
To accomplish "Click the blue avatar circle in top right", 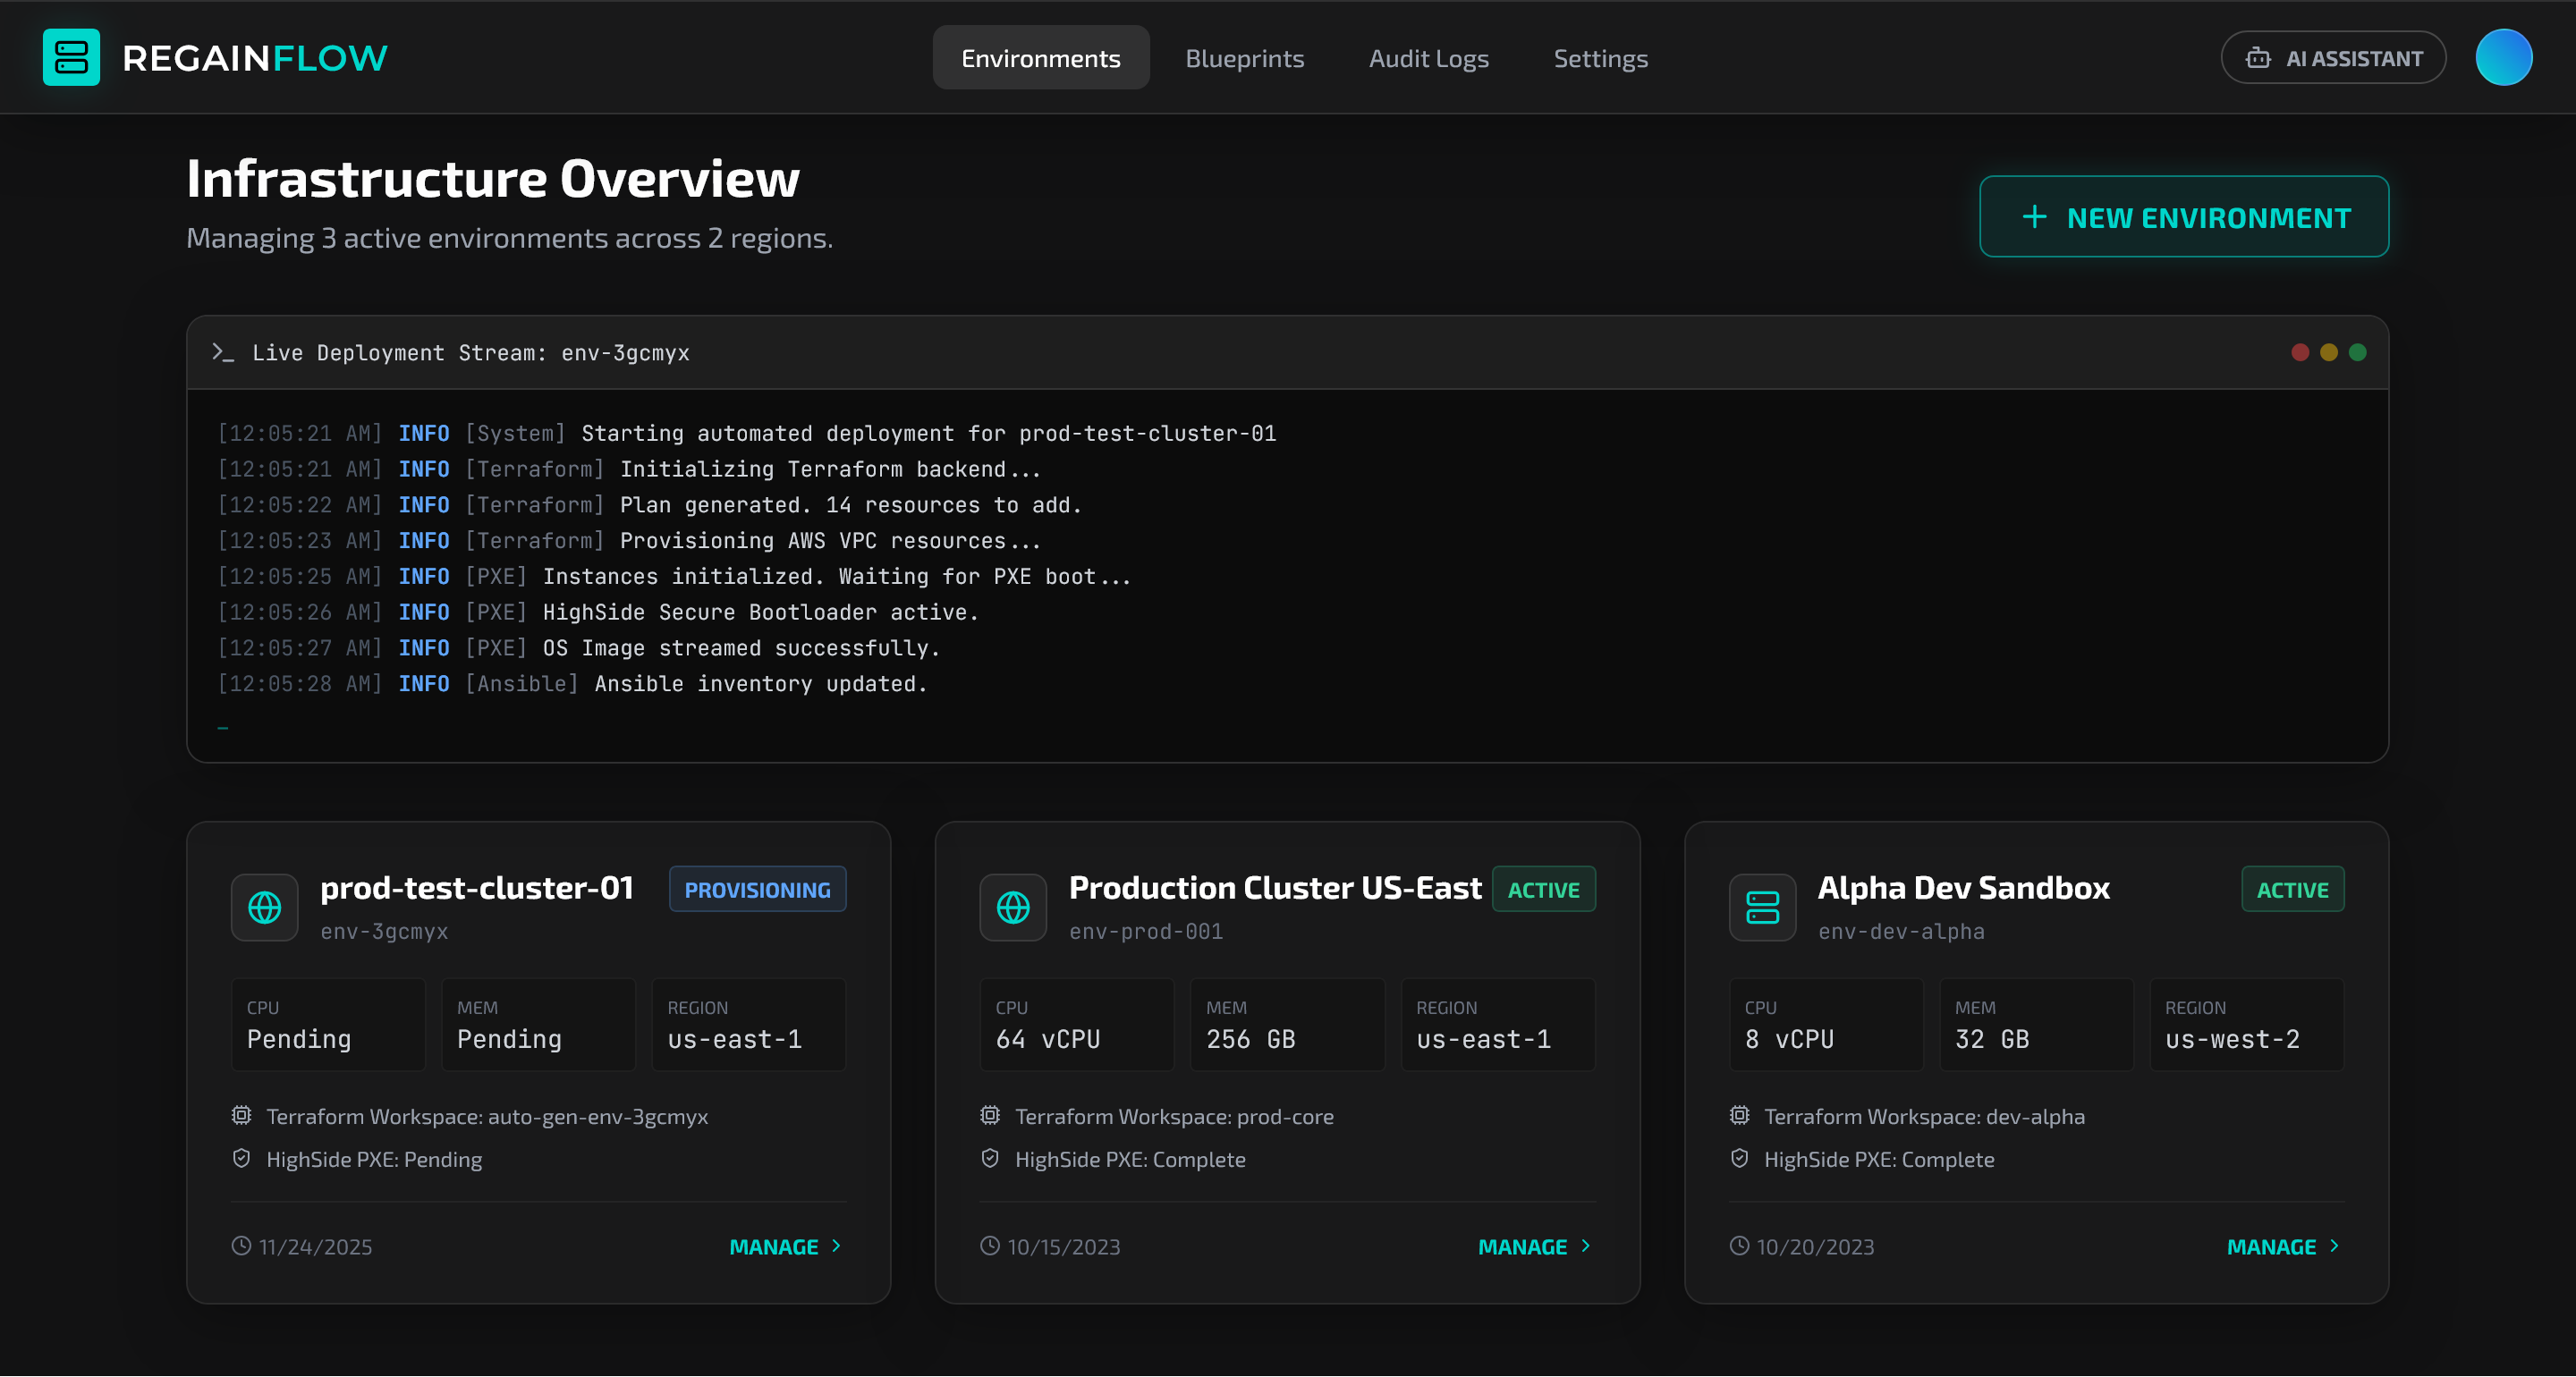I will tap(2504, 57).
